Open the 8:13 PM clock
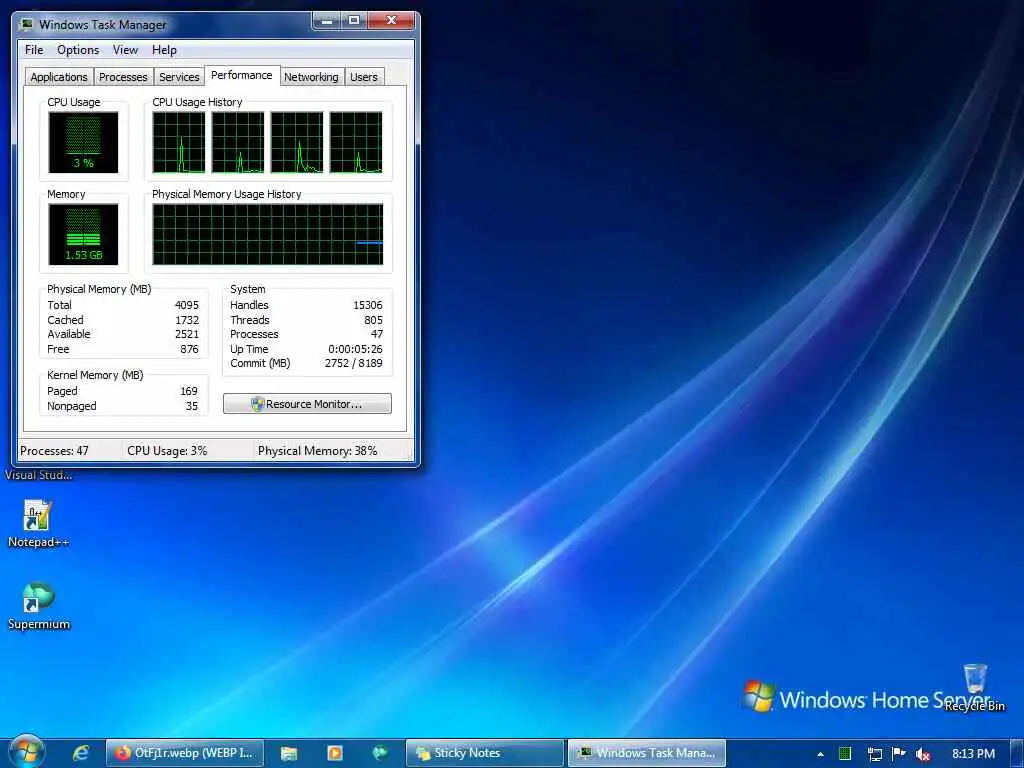This screenshot has width=1024, height=768. click(973, 754)
